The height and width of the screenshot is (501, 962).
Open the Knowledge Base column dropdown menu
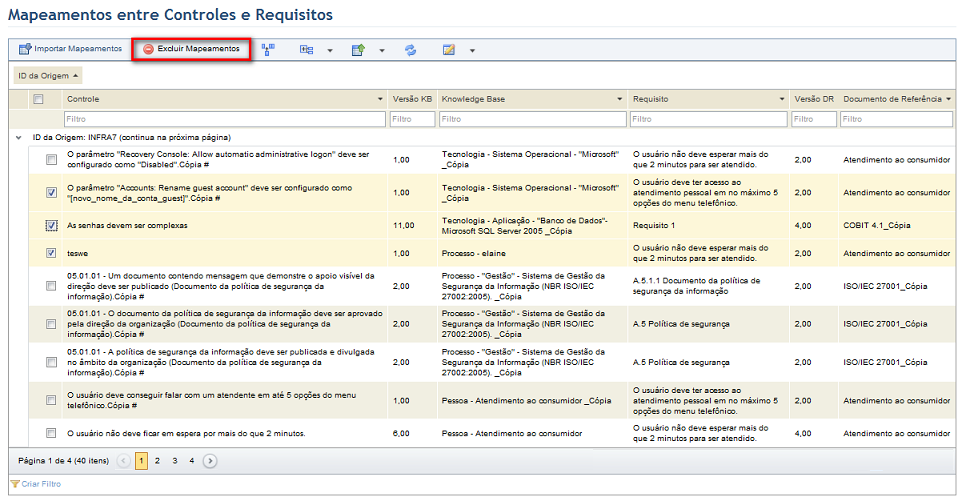pos(620,99)
